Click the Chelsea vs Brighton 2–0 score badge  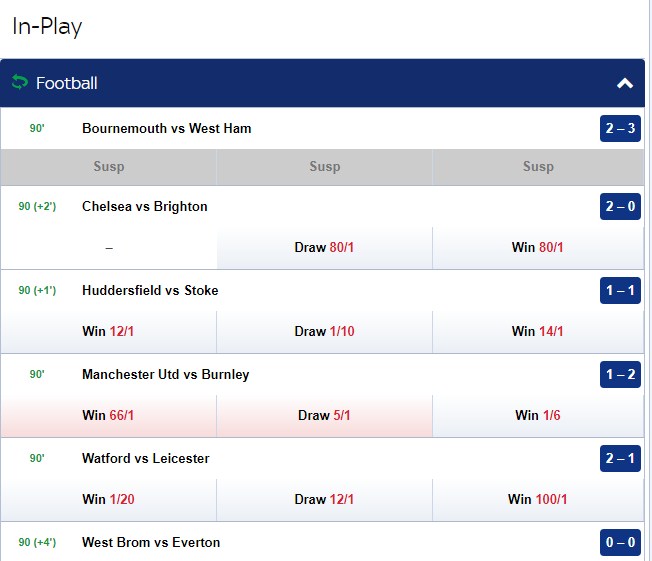tap(620, 207)
